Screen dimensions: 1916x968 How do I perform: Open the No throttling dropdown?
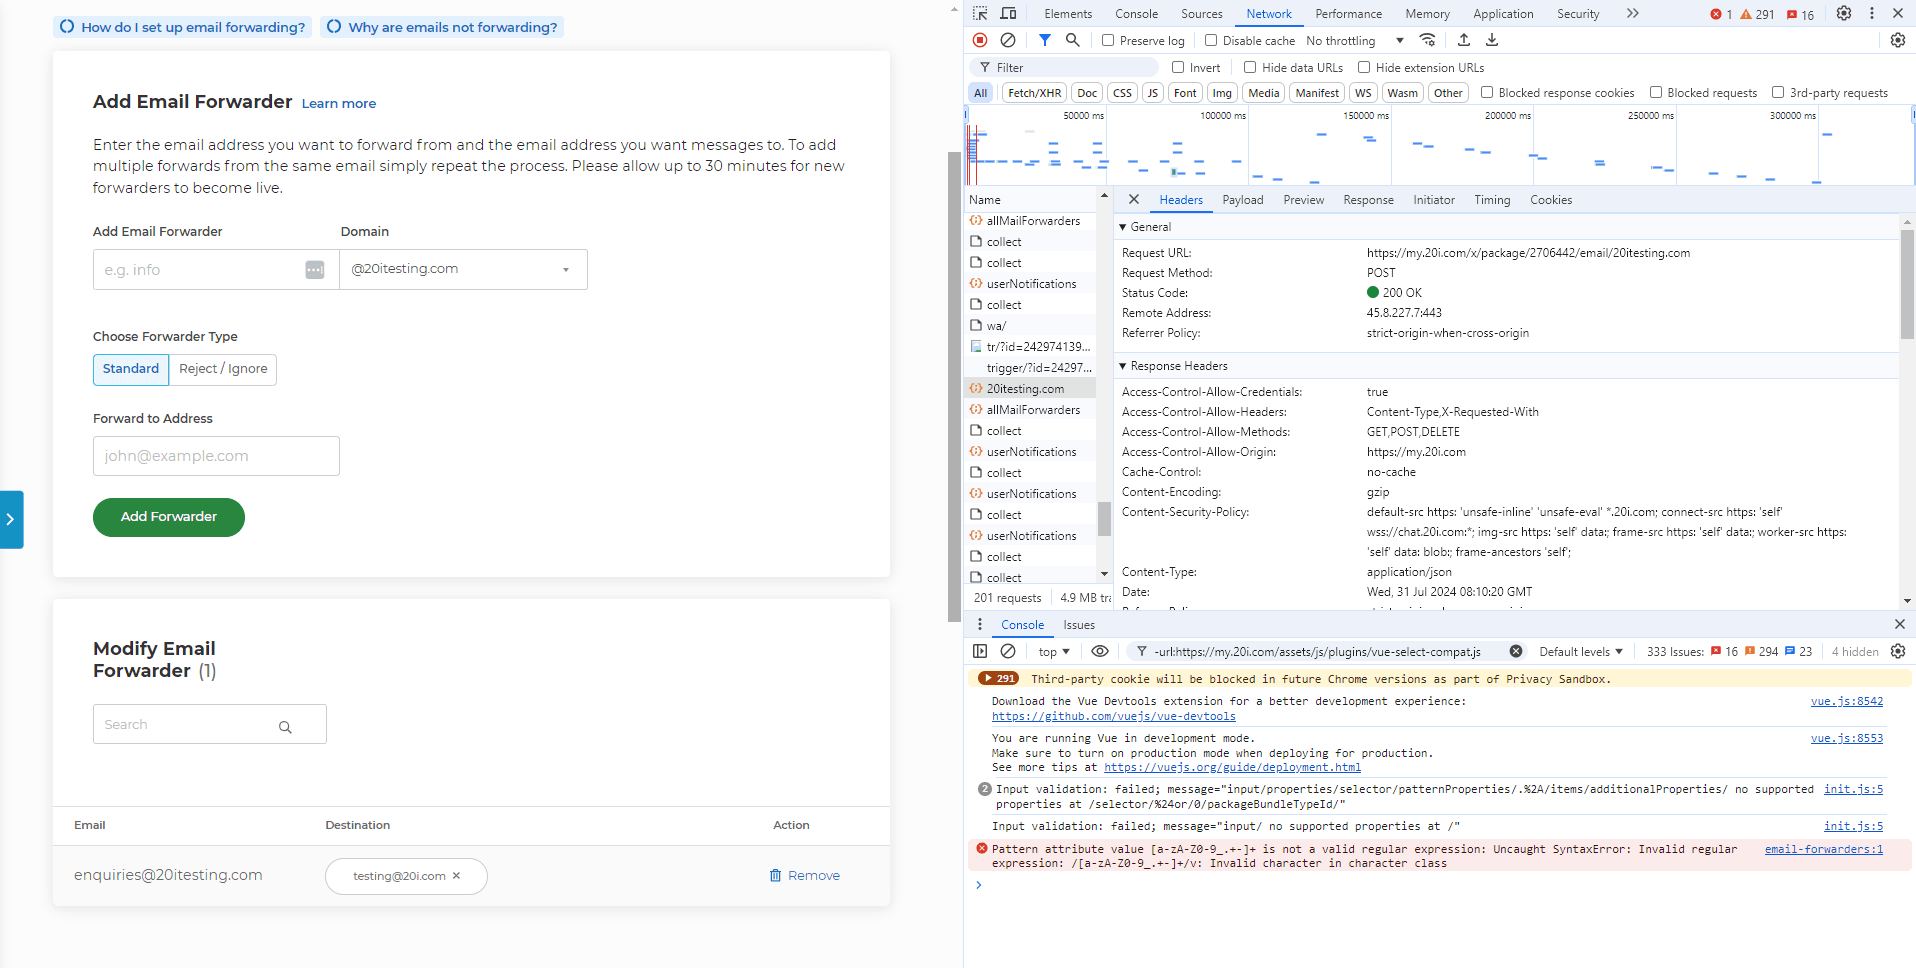click(1354, 41)
